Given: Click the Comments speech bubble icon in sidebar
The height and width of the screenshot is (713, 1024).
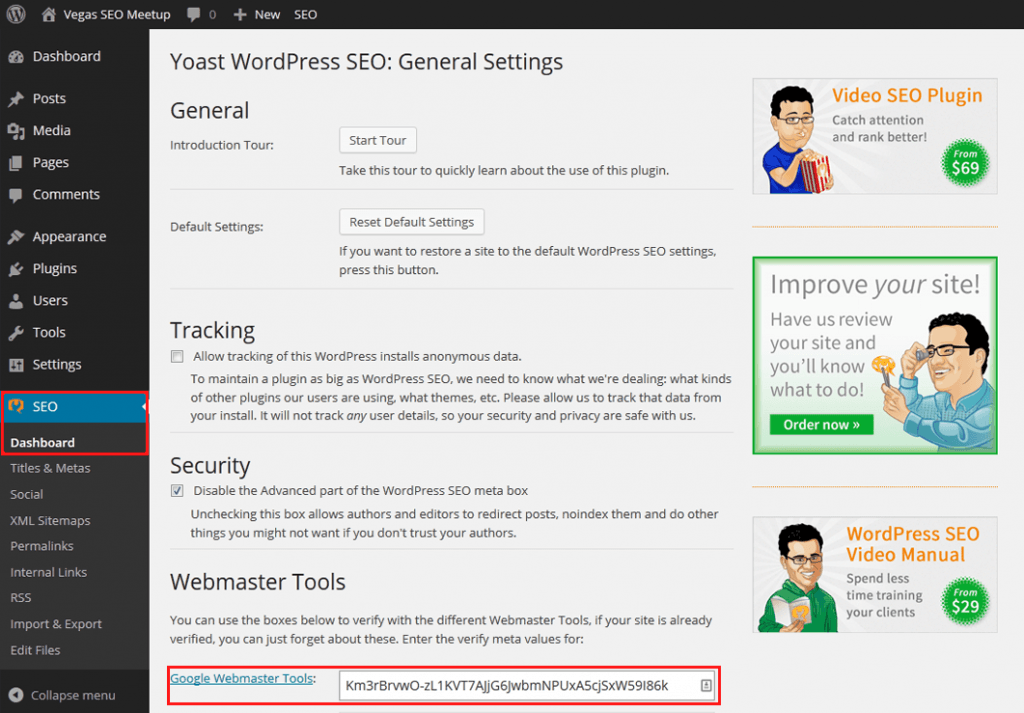Looking at the screenshot, I should [x=16, y=195].
